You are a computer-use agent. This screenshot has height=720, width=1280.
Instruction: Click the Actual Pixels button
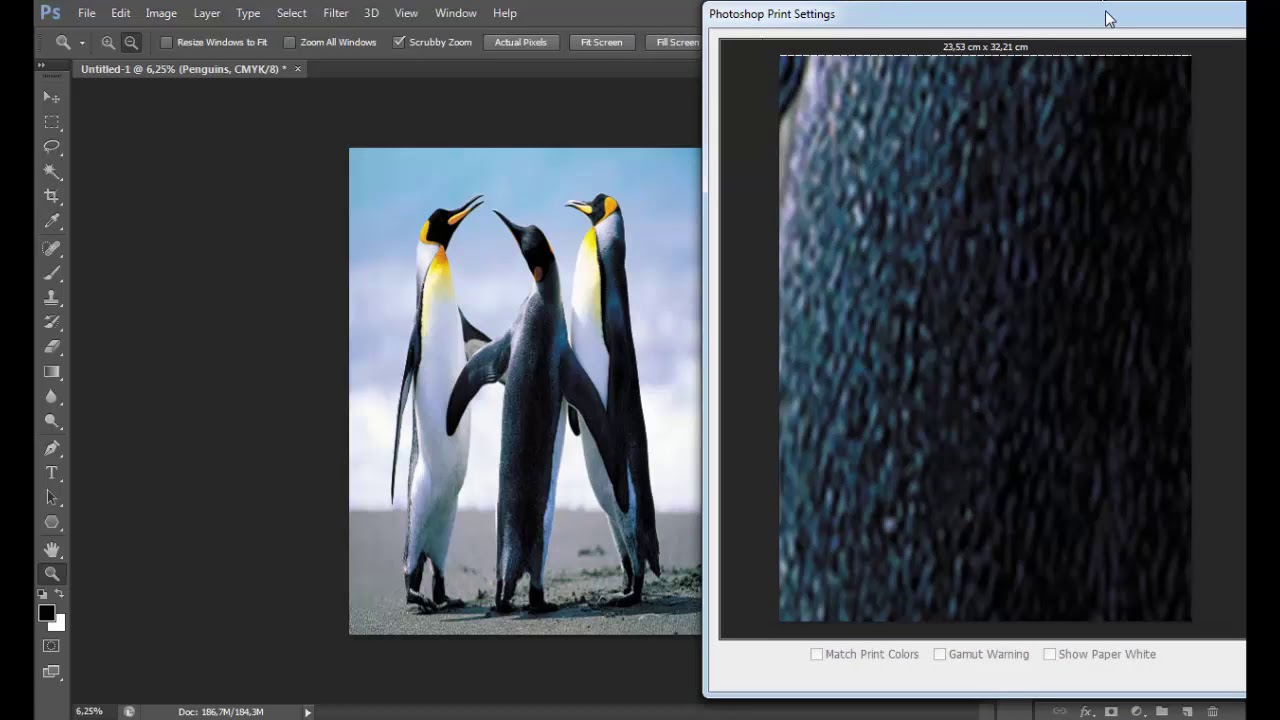(x=520, y=42)
